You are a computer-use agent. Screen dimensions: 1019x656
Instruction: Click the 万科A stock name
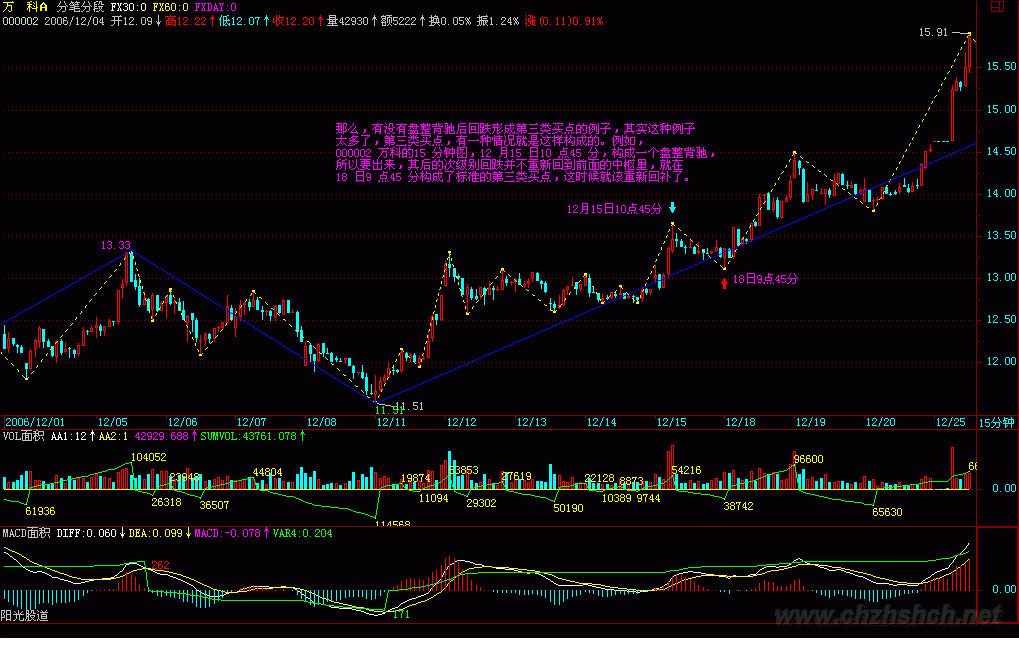point(23,7)
